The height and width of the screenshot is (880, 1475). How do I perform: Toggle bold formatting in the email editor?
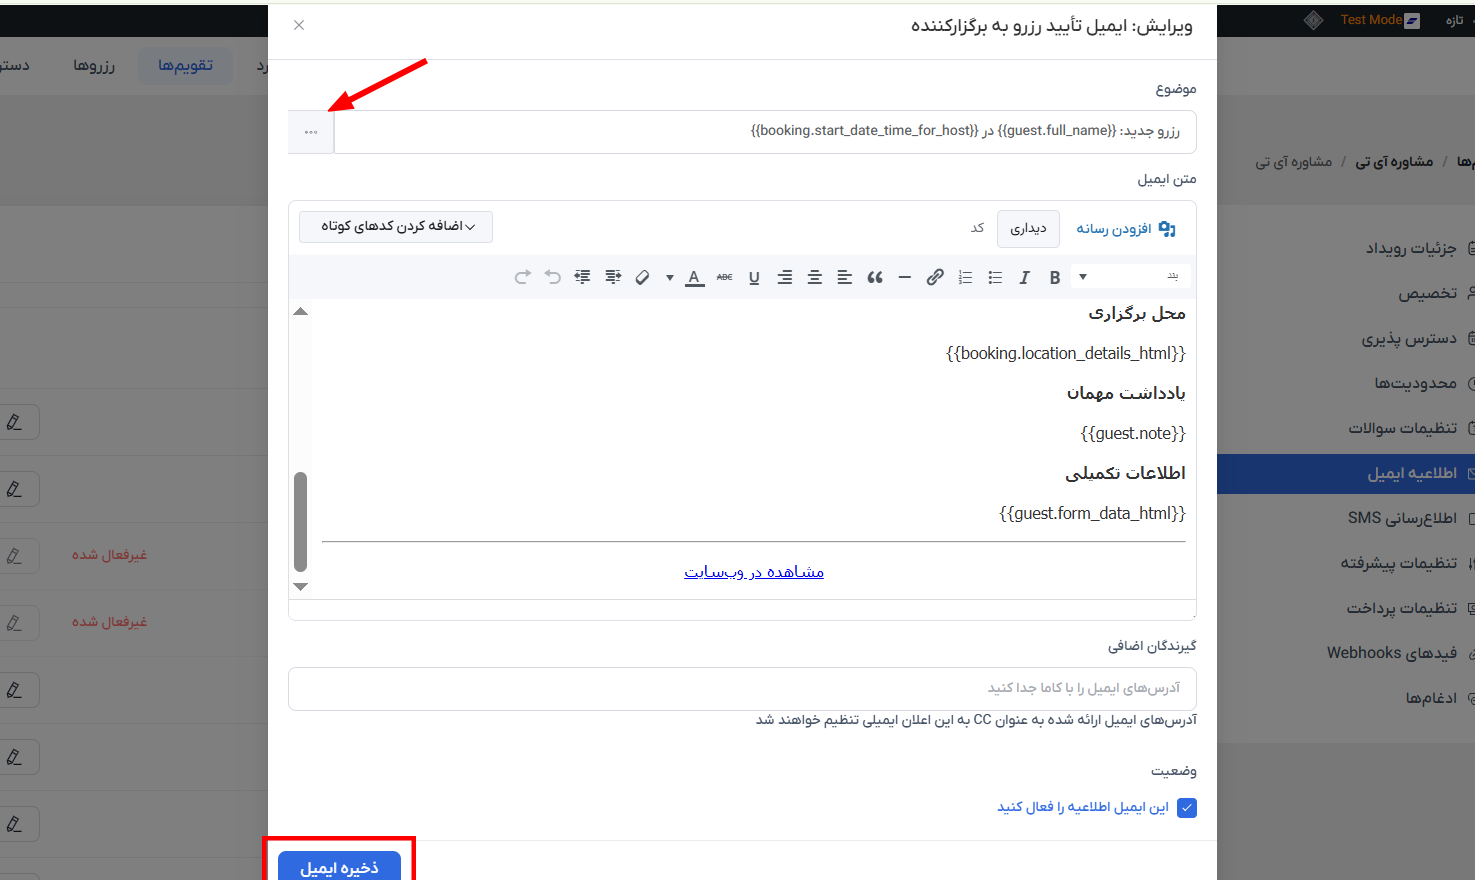(x=1054, y=278)
